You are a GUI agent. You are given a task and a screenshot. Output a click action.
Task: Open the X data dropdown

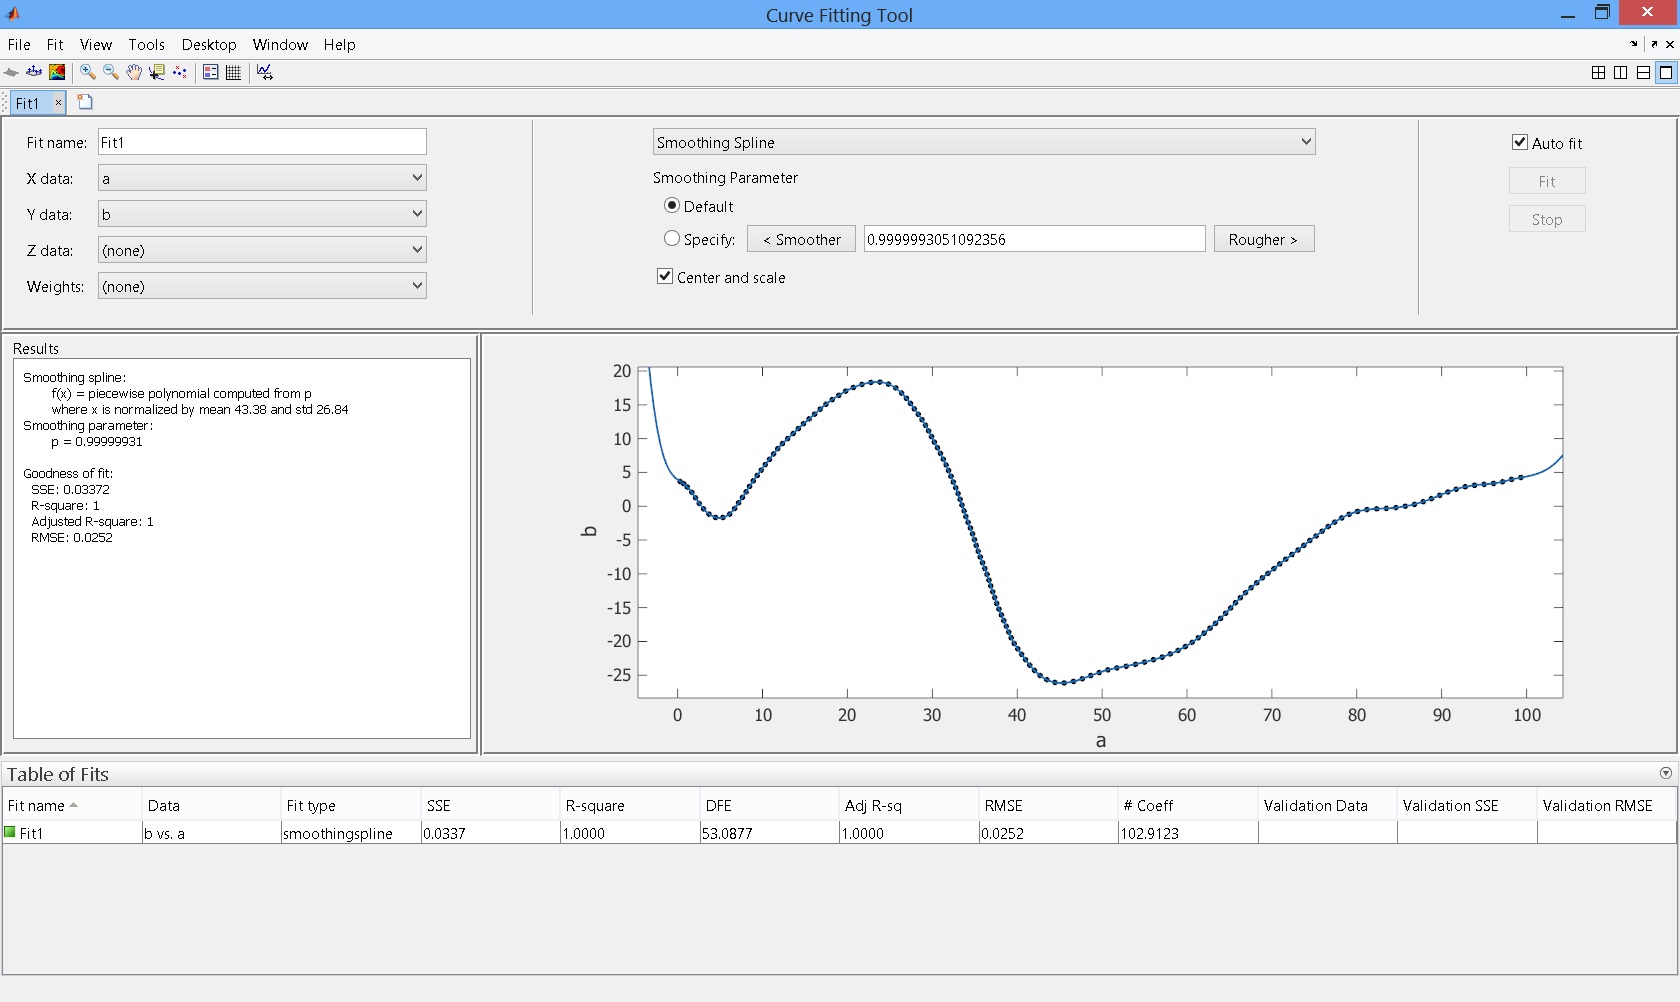tap(262, 179)
